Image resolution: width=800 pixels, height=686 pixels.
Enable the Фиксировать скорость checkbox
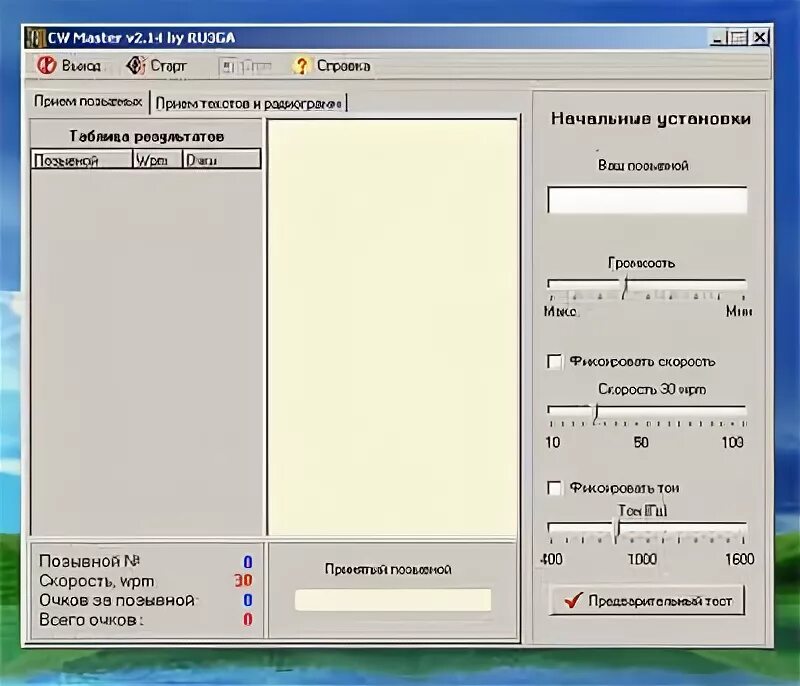tap(555, 362)
